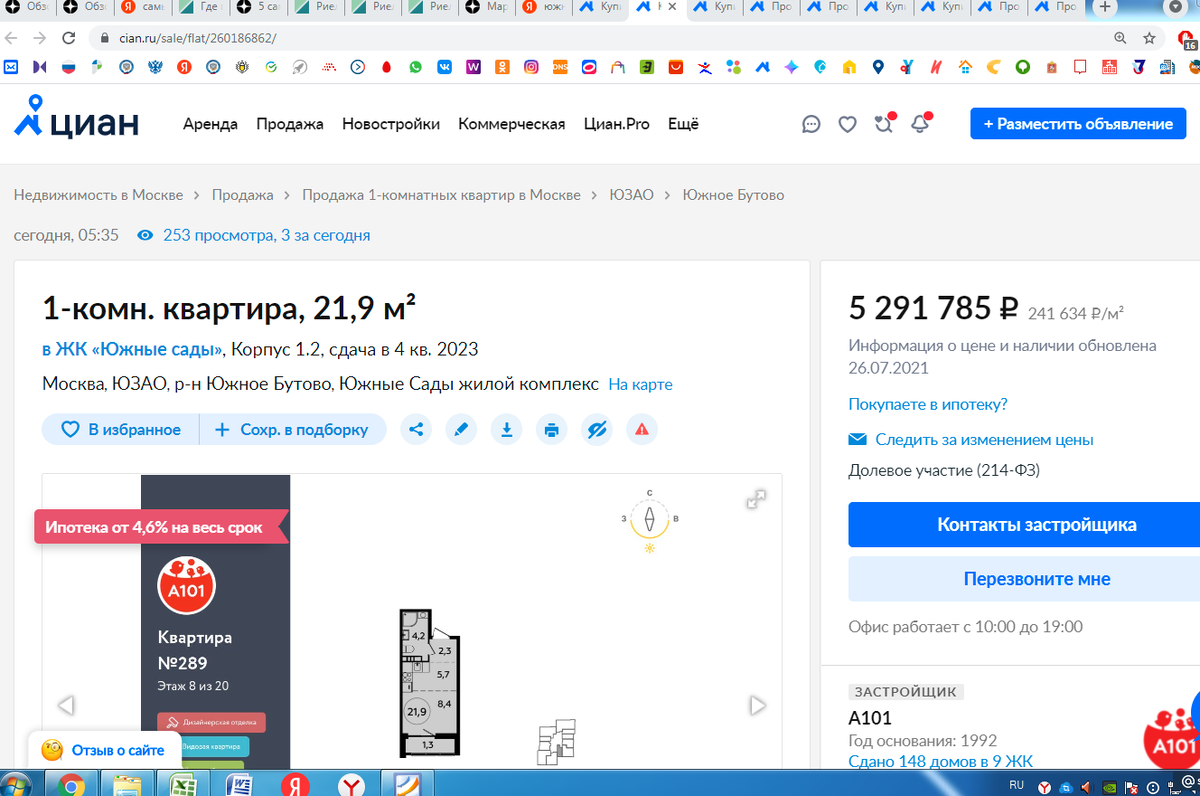This screenshot has height=796, width=1200.
Task: Open Yandex bookmark in bookmarks bar
Action: tap(184, 67)
